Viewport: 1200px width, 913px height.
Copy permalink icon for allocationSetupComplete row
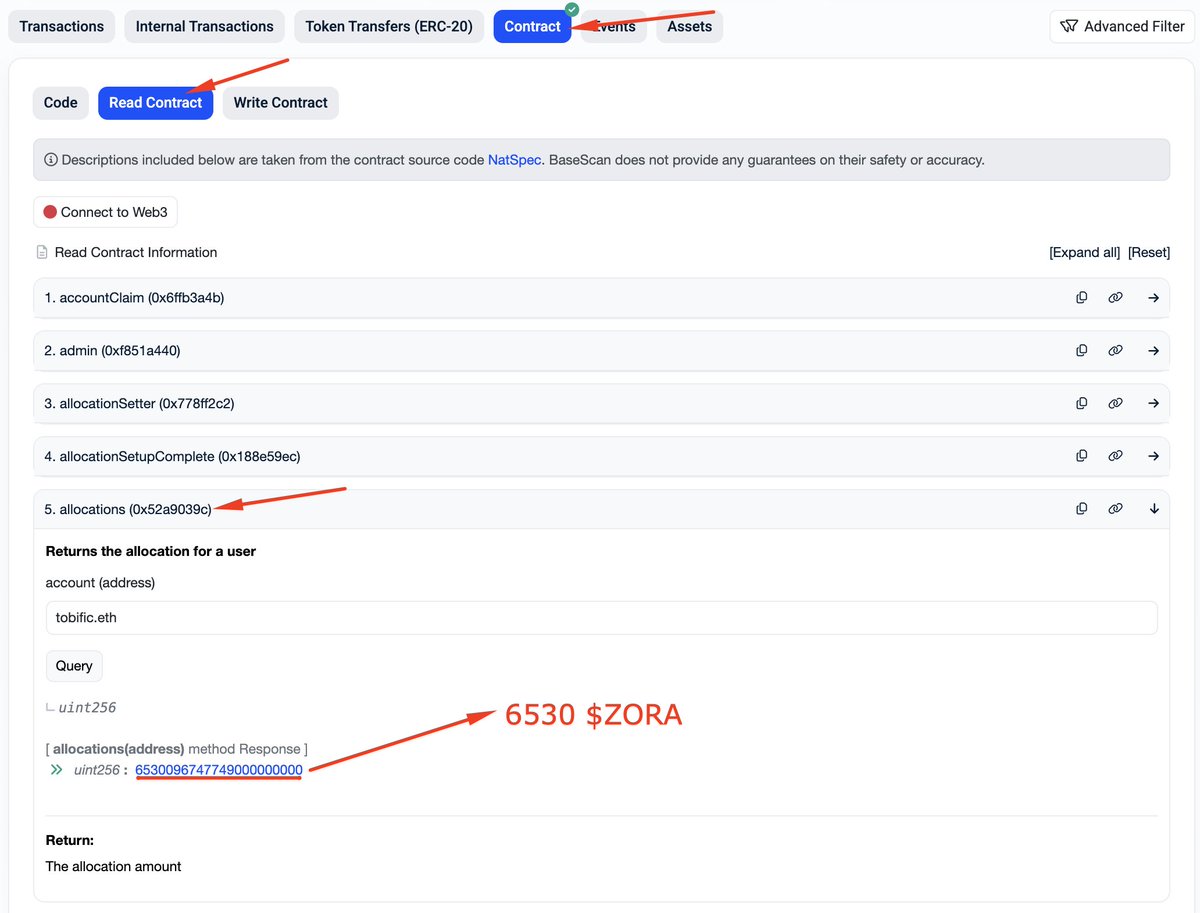pyautogui.click(x=1115, y=456)
